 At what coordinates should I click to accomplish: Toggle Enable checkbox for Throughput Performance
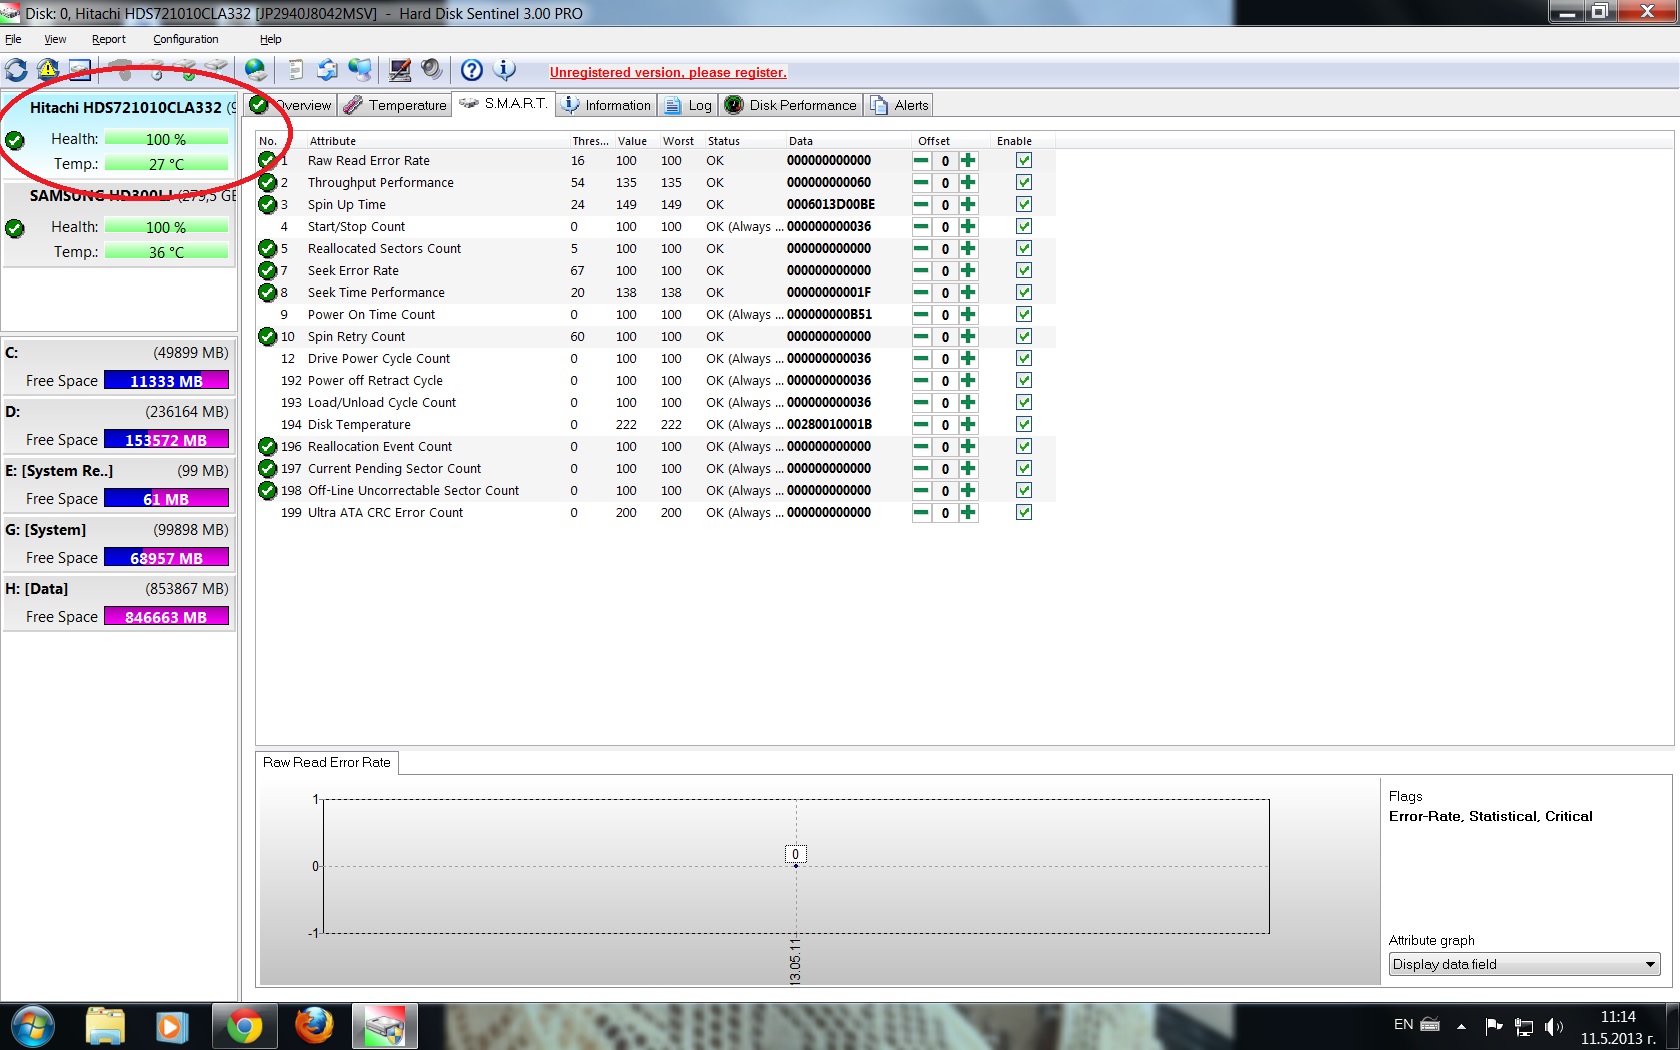[1024, 182]
